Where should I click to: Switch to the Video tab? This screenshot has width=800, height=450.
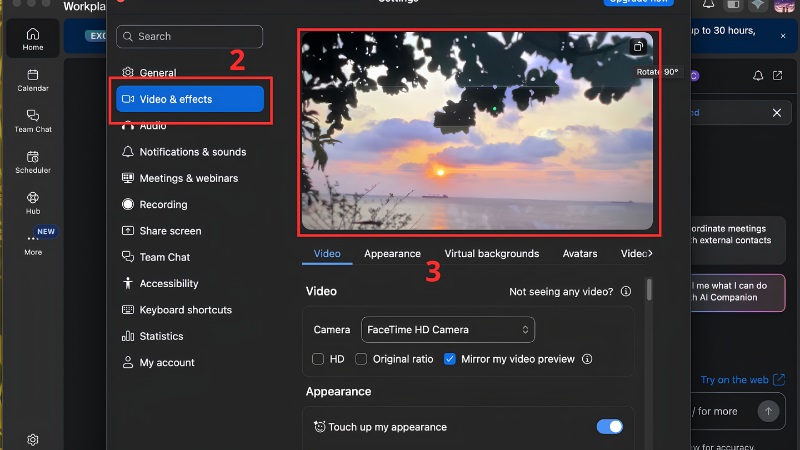[327, 254]
